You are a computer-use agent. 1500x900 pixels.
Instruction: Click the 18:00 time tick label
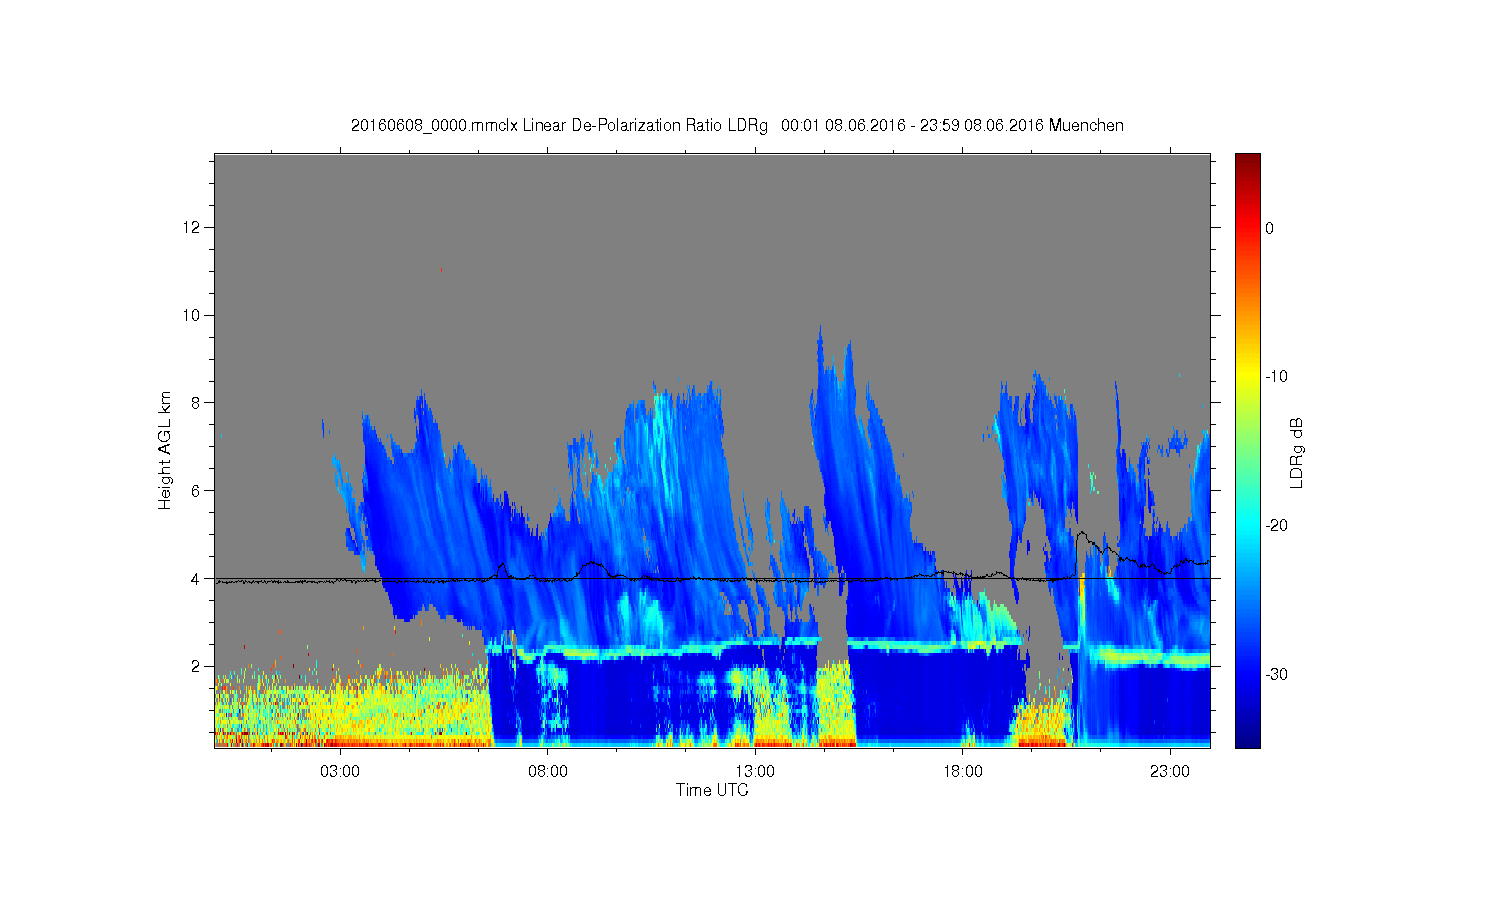click(963, 772)
